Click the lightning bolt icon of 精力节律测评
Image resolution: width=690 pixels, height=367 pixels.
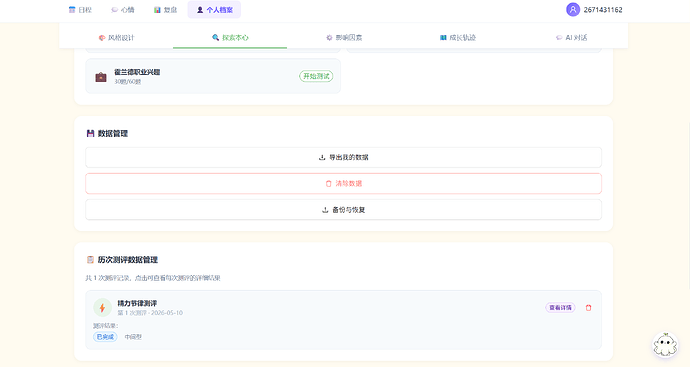coord(102,308)
